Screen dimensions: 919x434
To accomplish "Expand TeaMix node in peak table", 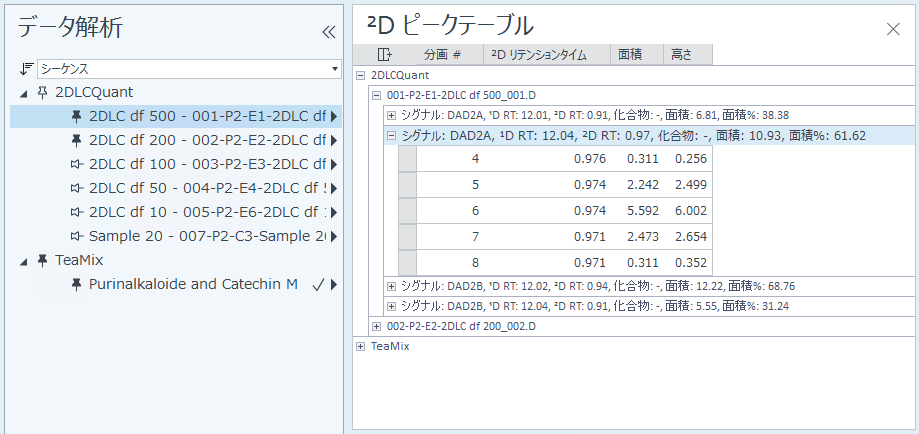I will coord(361,346).
